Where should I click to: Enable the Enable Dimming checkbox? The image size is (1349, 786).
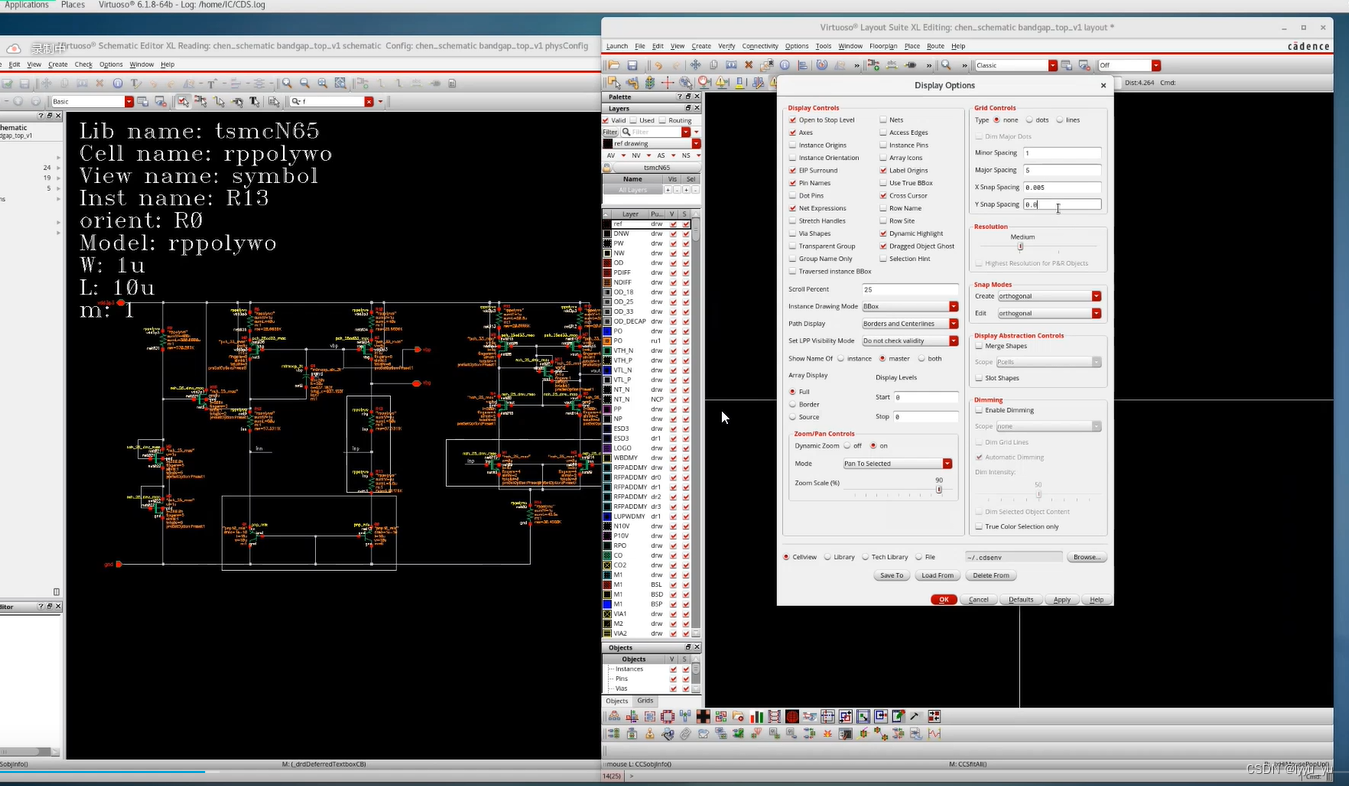(x=979, y=410)
